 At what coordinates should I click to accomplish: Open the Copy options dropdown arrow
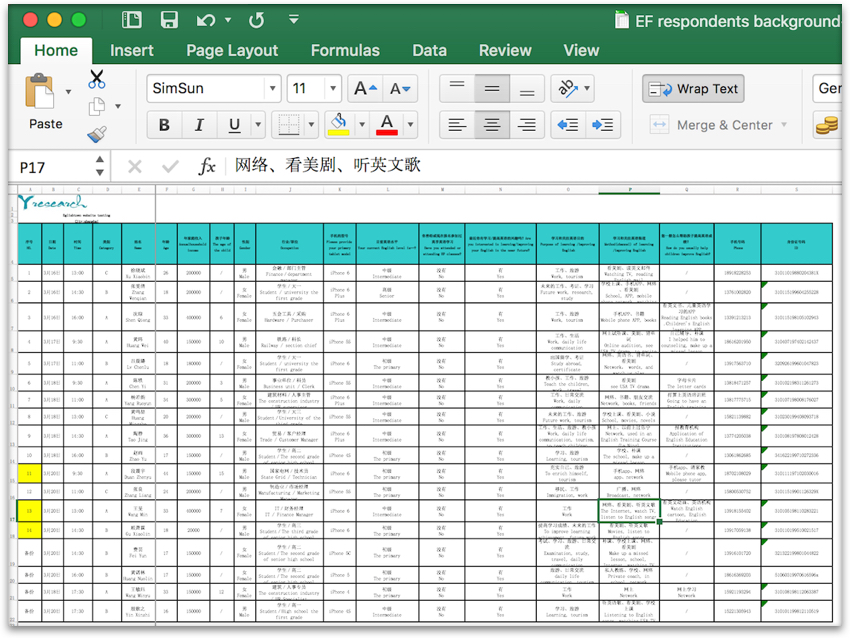[118, 106]
